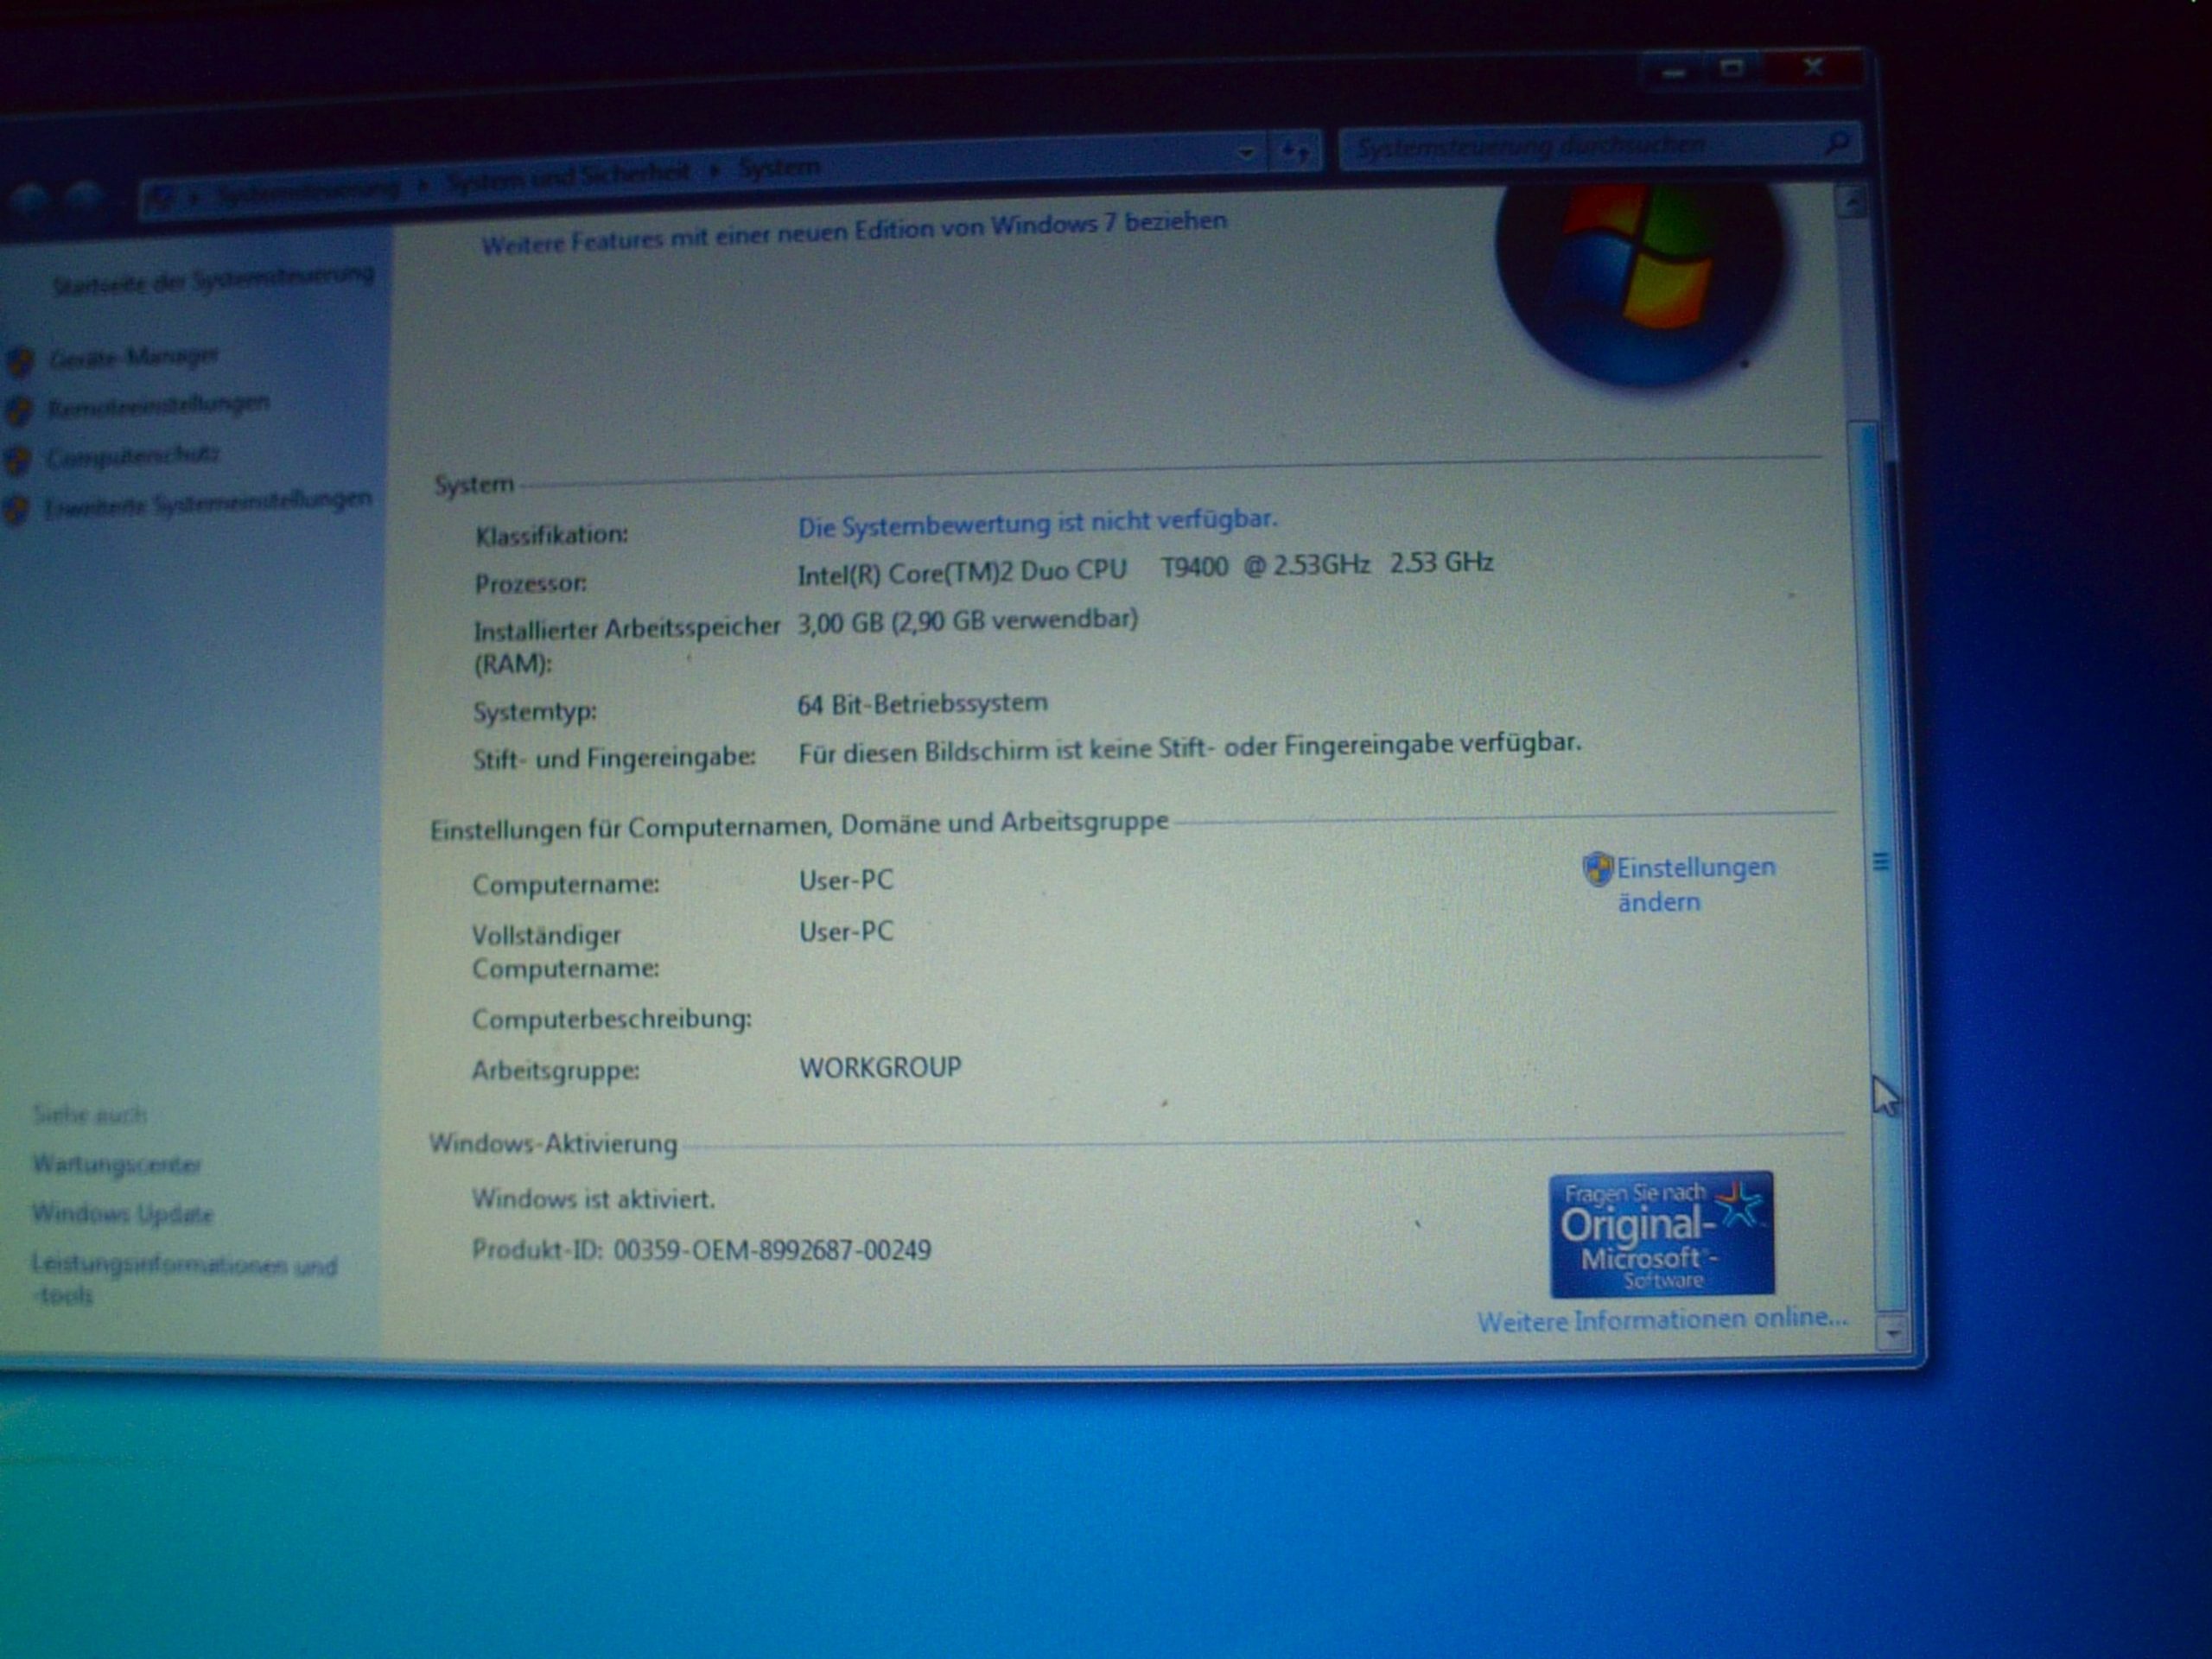This screenshot has height=1659, width=2212.
Task: Click the scrollbar down arrow
Action: (x=1892, y=1332)
